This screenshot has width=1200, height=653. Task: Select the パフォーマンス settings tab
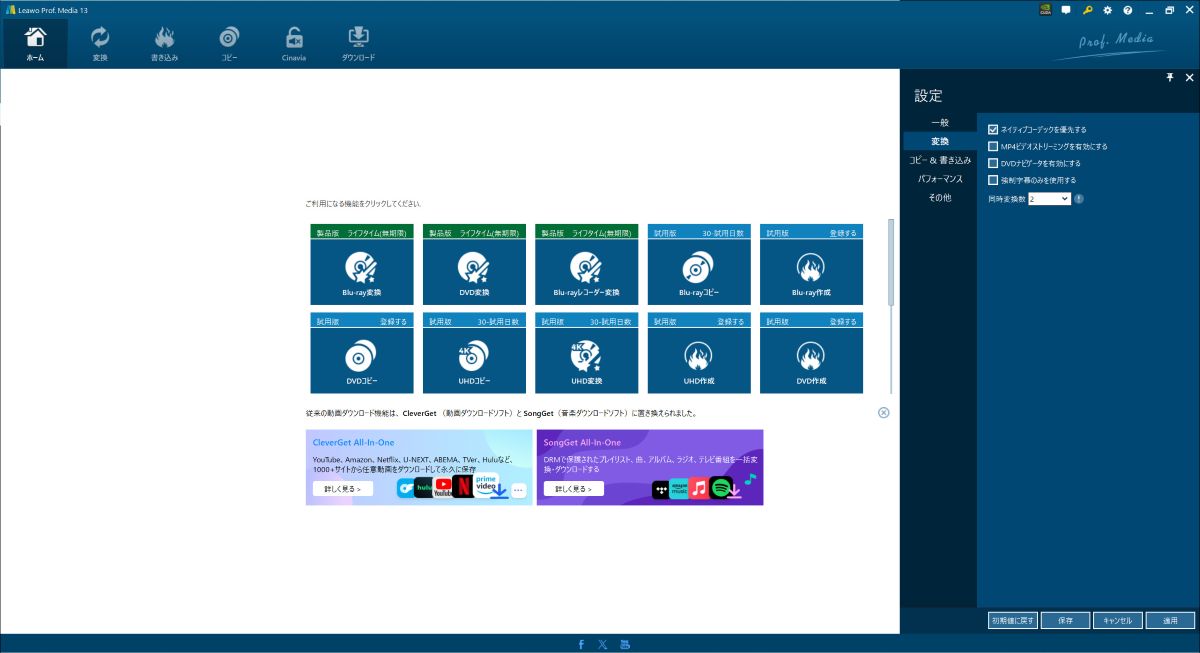(939, 179)
